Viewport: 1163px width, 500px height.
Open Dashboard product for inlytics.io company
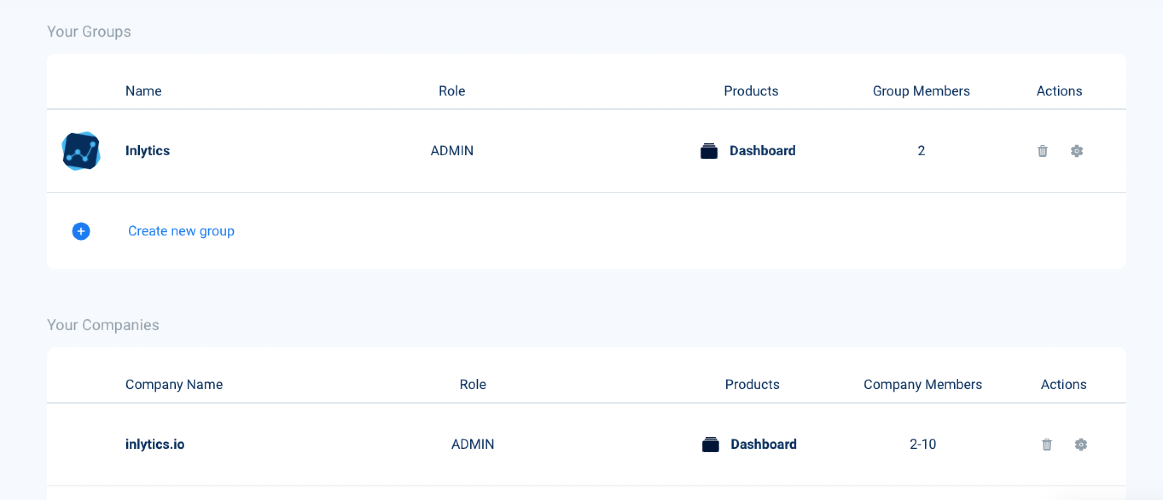click(x=763, y=444)
